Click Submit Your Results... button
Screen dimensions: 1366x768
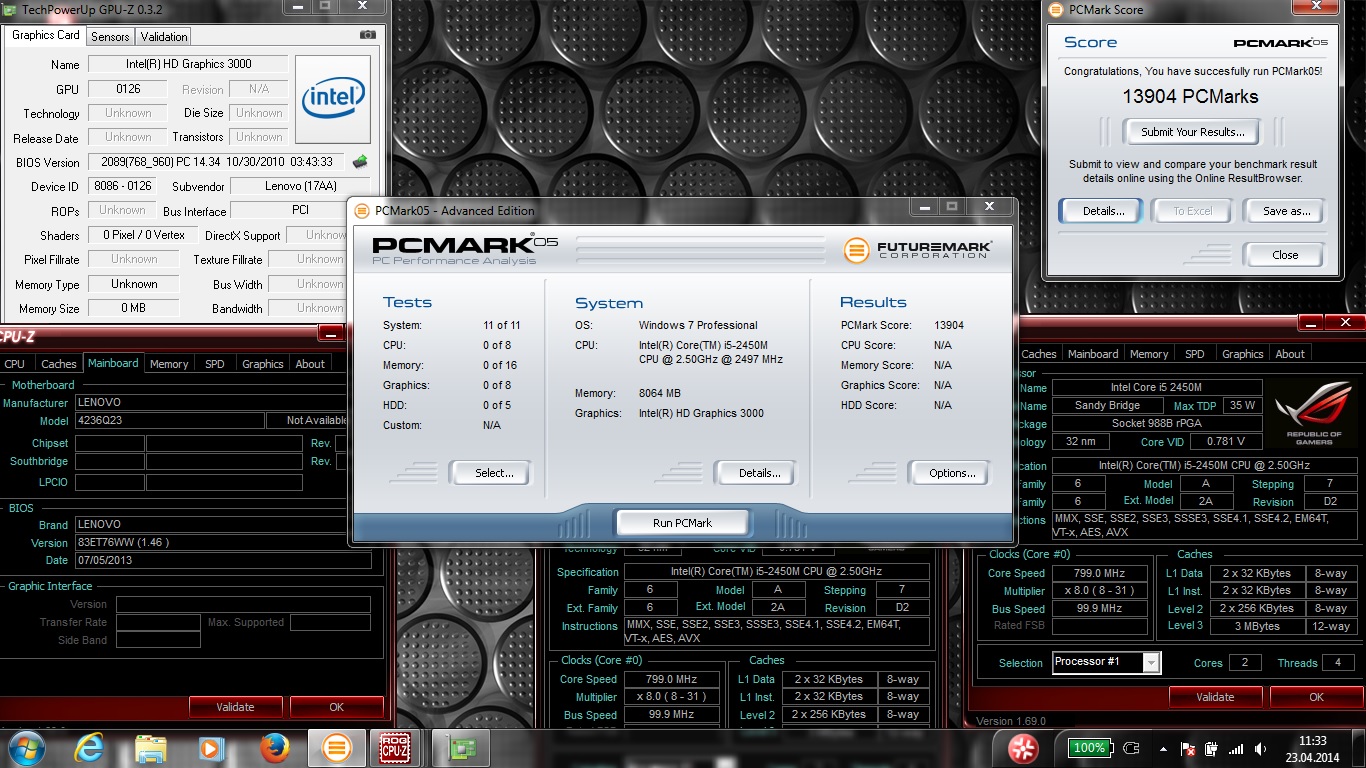coord(1192,132)
